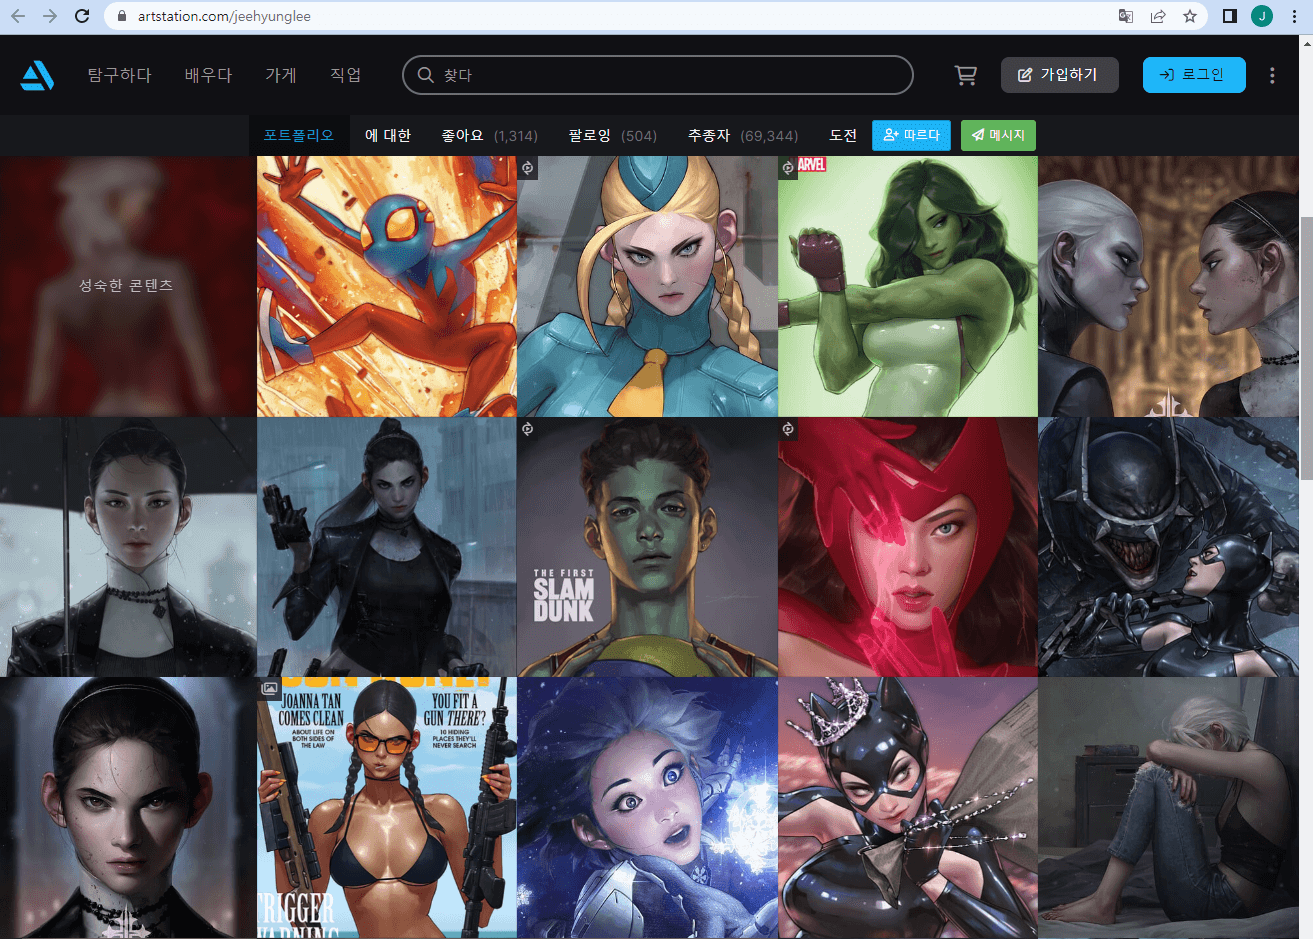The width and height of the screenshot is (1313, 939).
Task: Switch to the 도전 tab
Action: pos(843,135)
